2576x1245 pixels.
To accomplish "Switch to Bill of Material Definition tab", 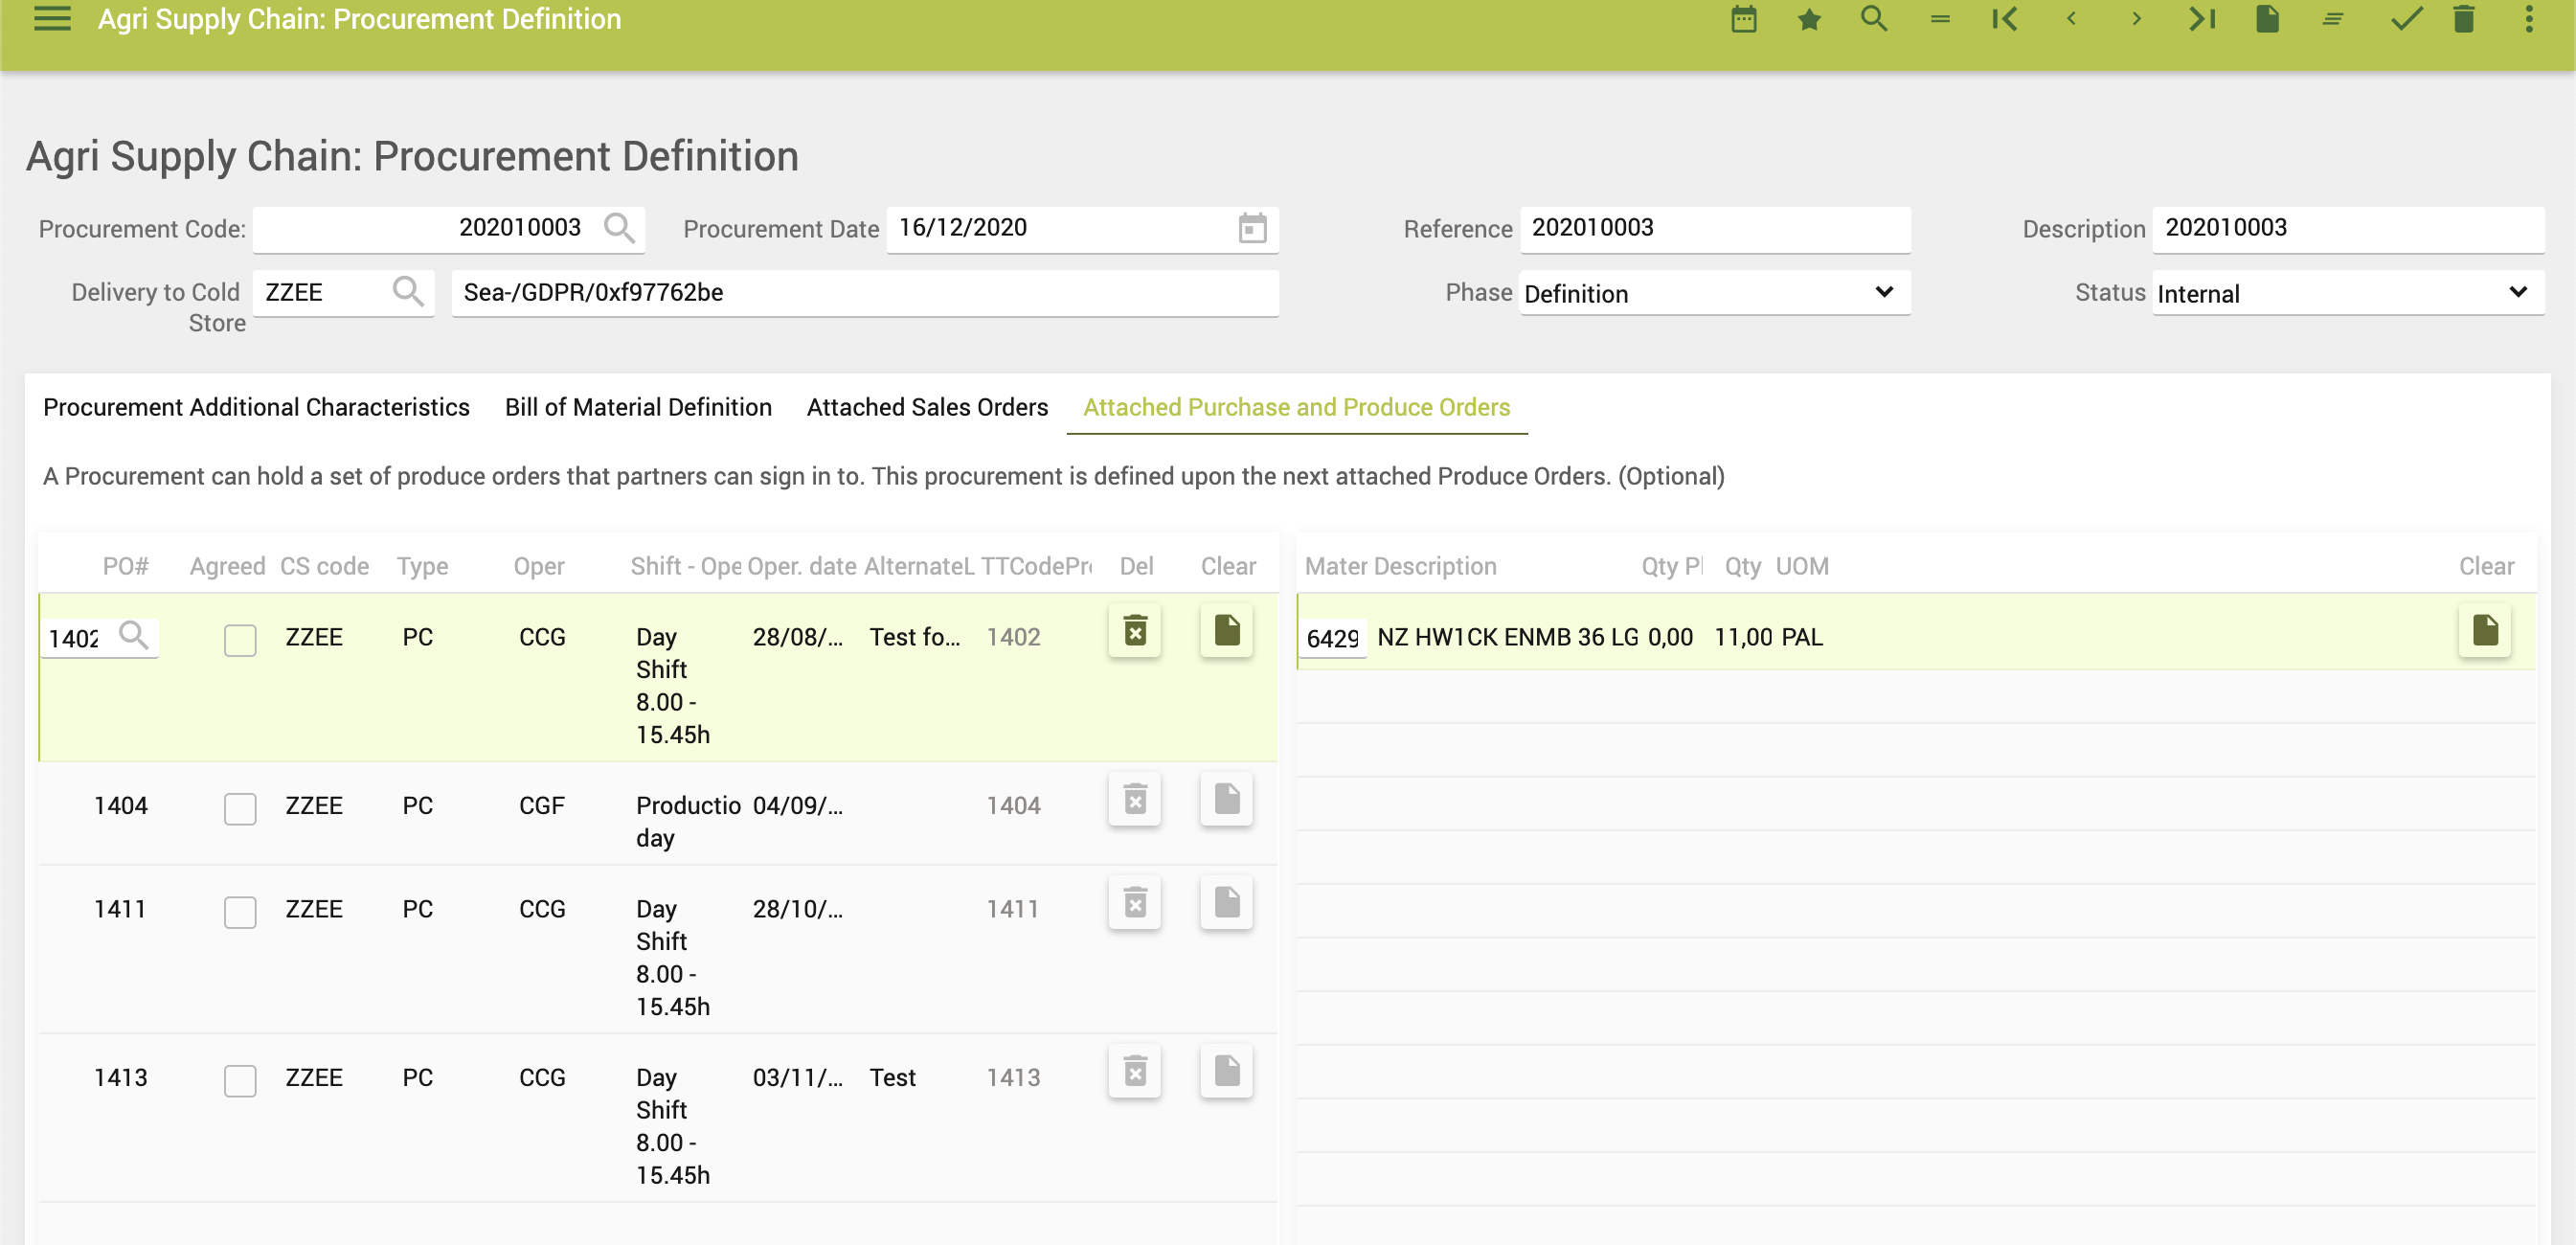I will (x=638, y=407).
